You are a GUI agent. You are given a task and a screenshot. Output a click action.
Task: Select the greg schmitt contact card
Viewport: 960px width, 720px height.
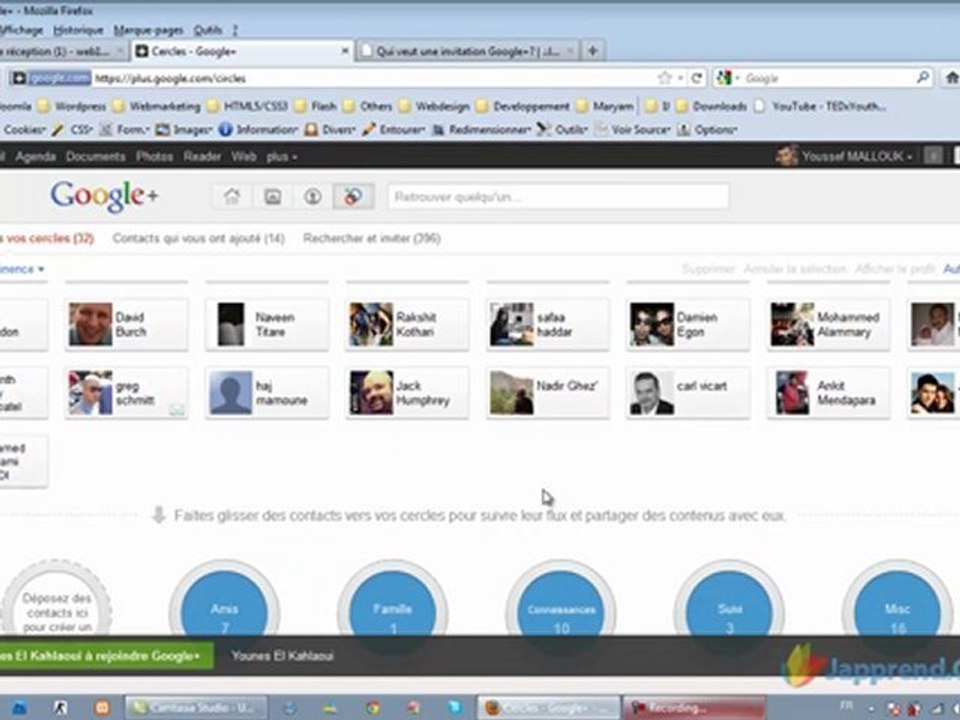(x=127, y=393)
